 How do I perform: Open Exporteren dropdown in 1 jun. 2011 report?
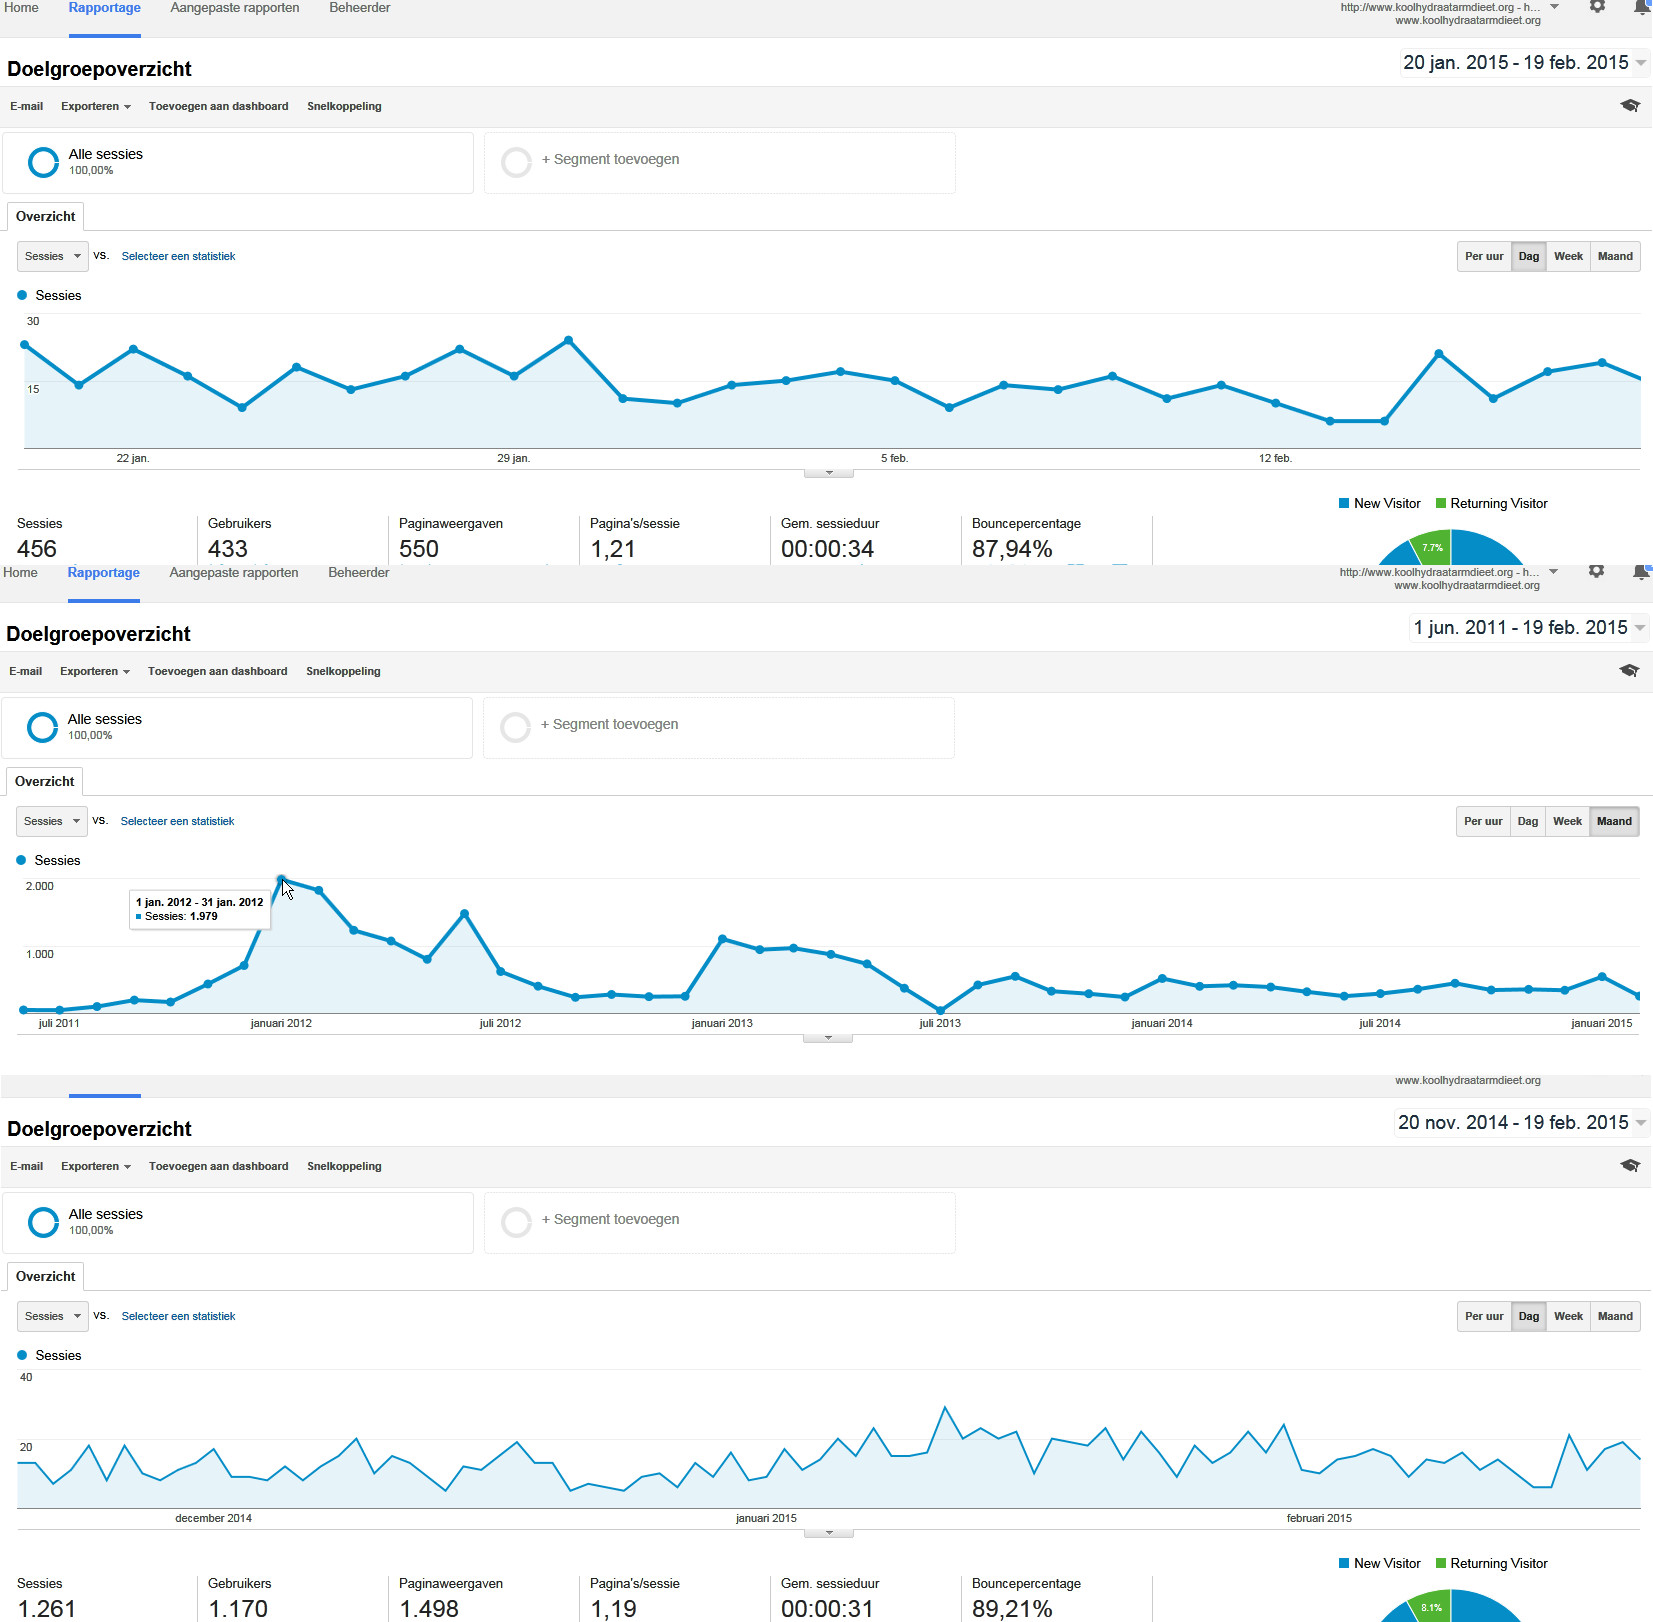point(95,672)
